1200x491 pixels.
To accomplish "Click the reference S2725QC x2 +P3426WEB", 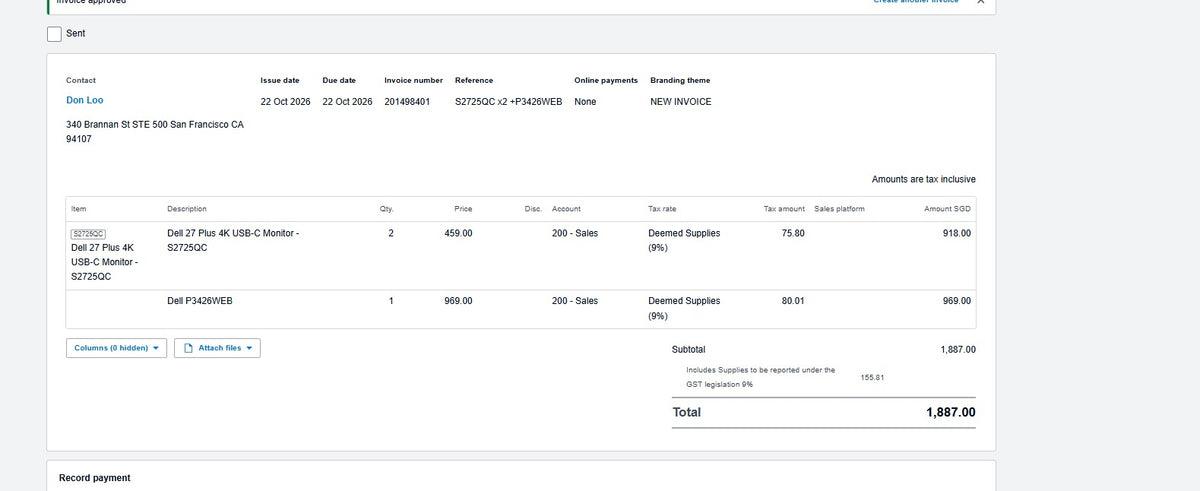I will pyautogui.click(x=508, y=102).
